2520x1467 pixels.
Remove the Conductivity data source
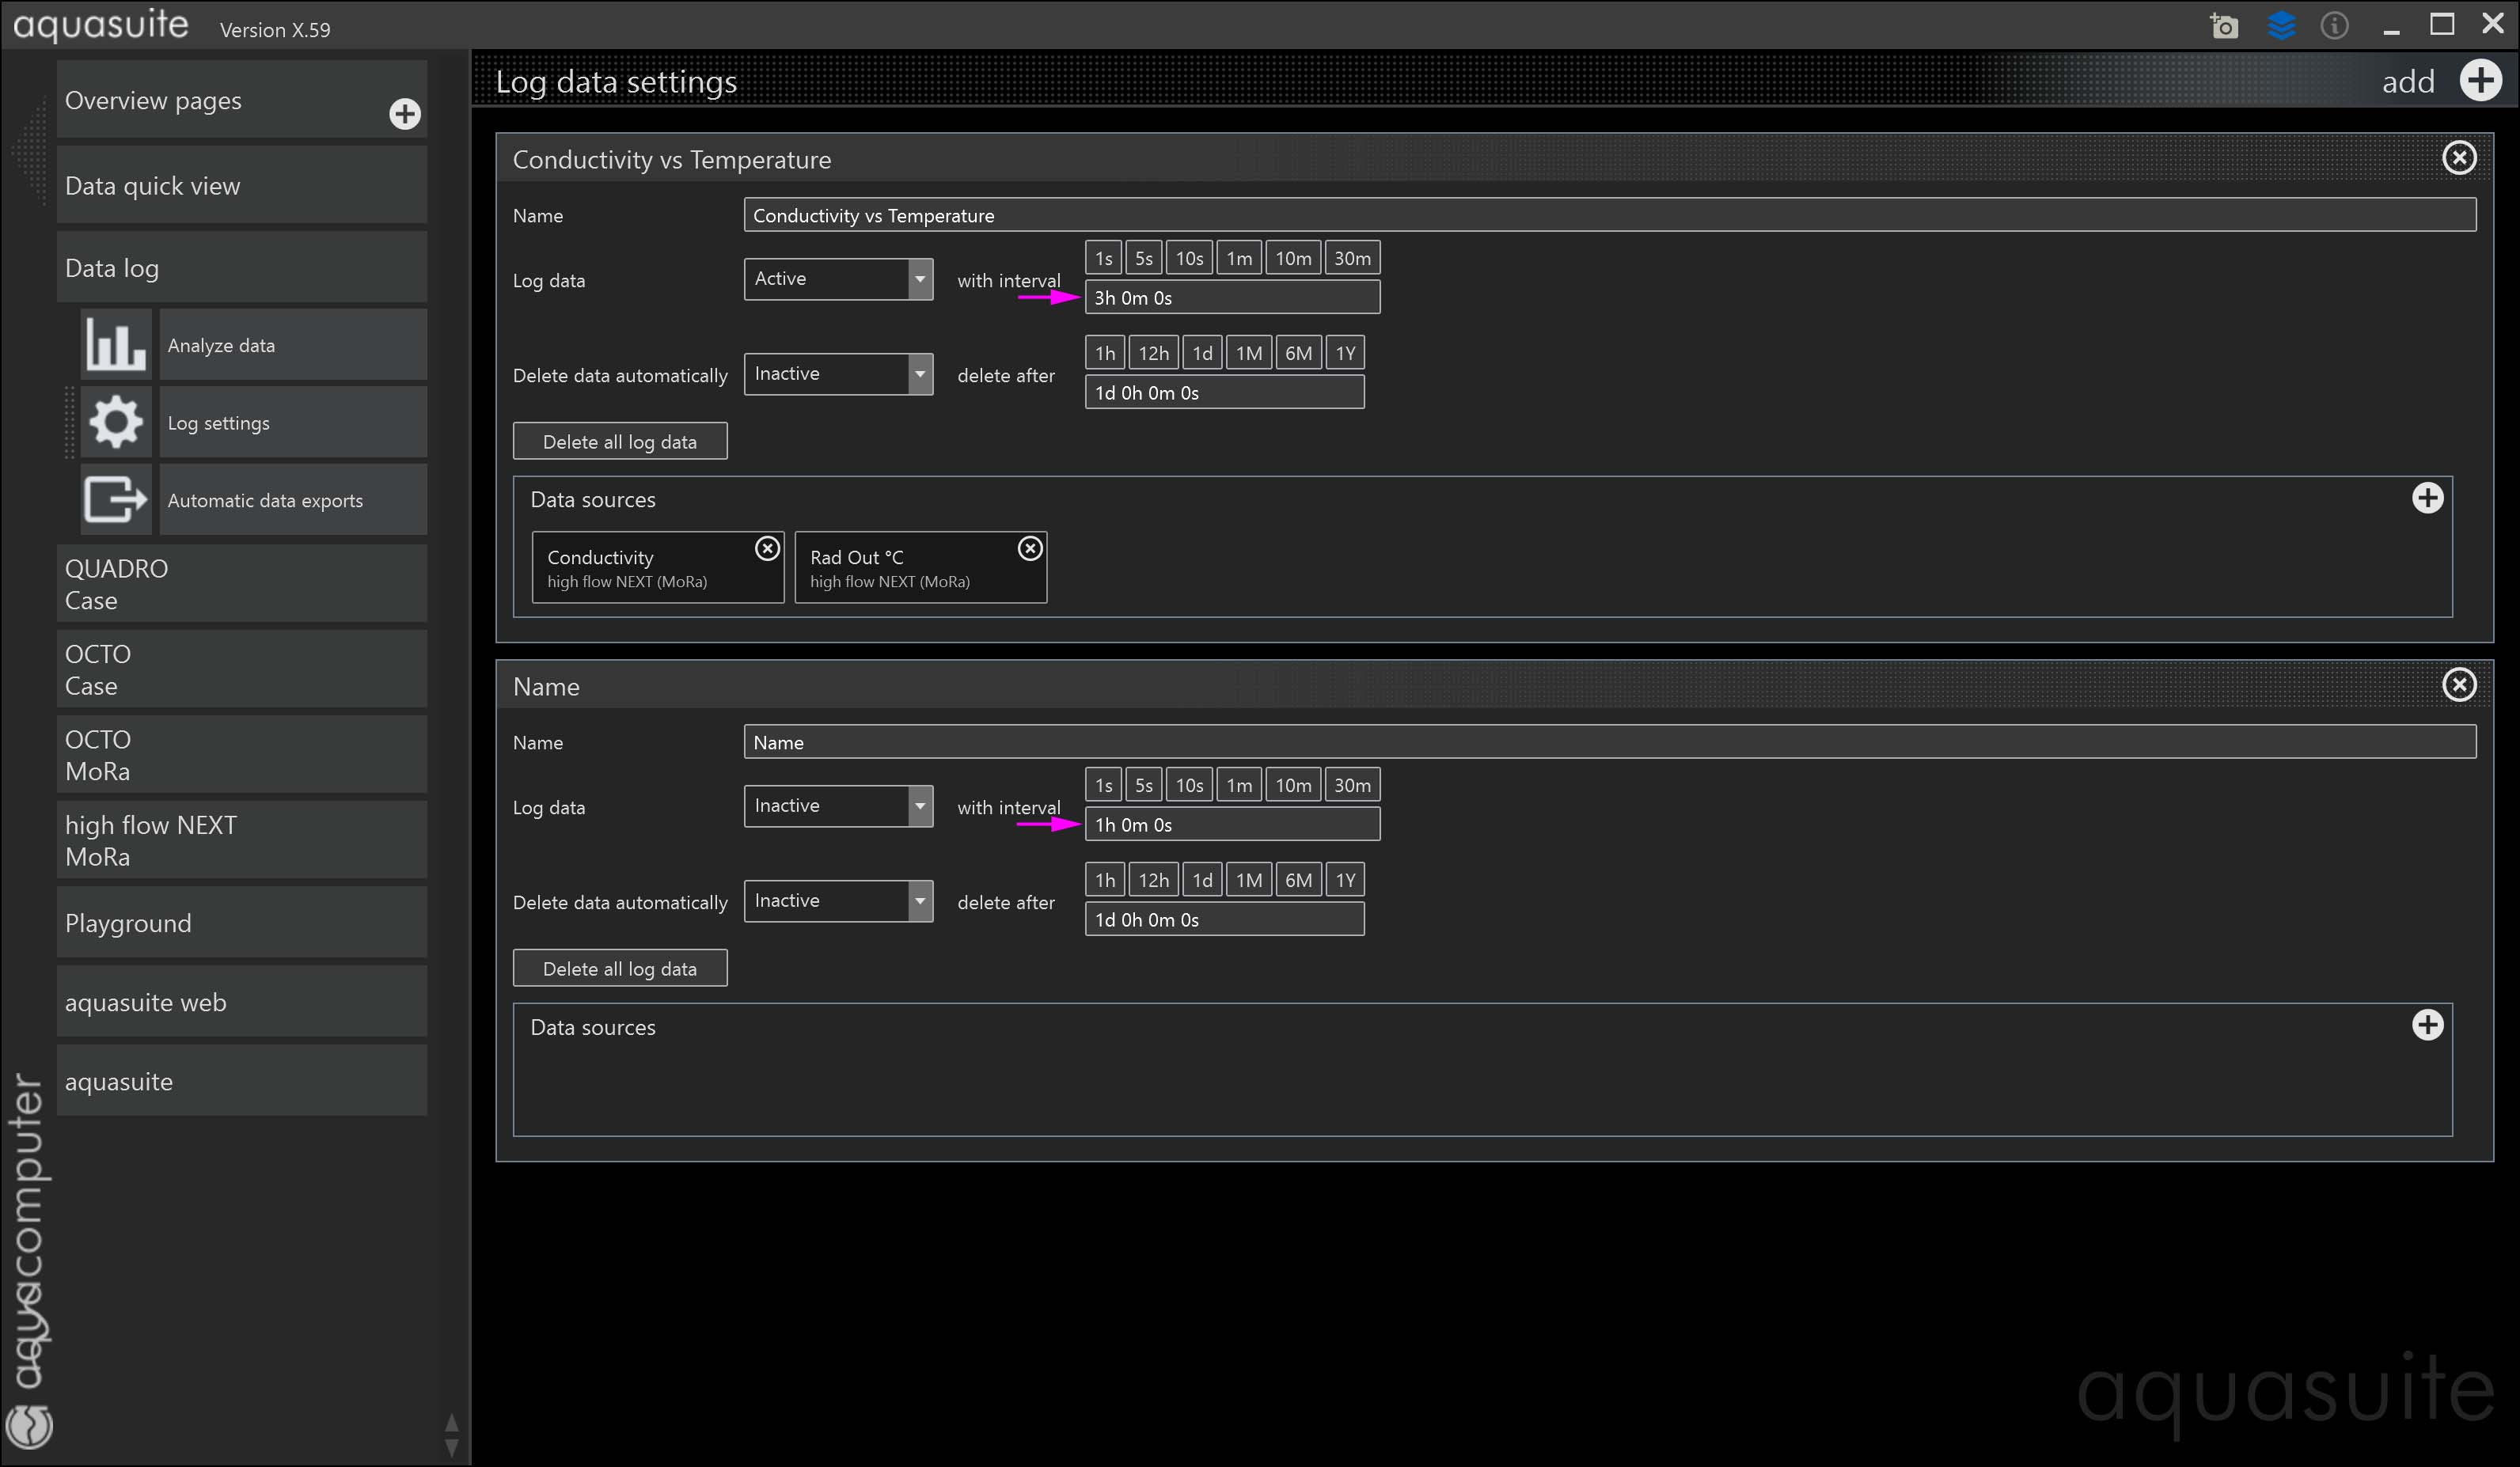click(x=767, y=548)
